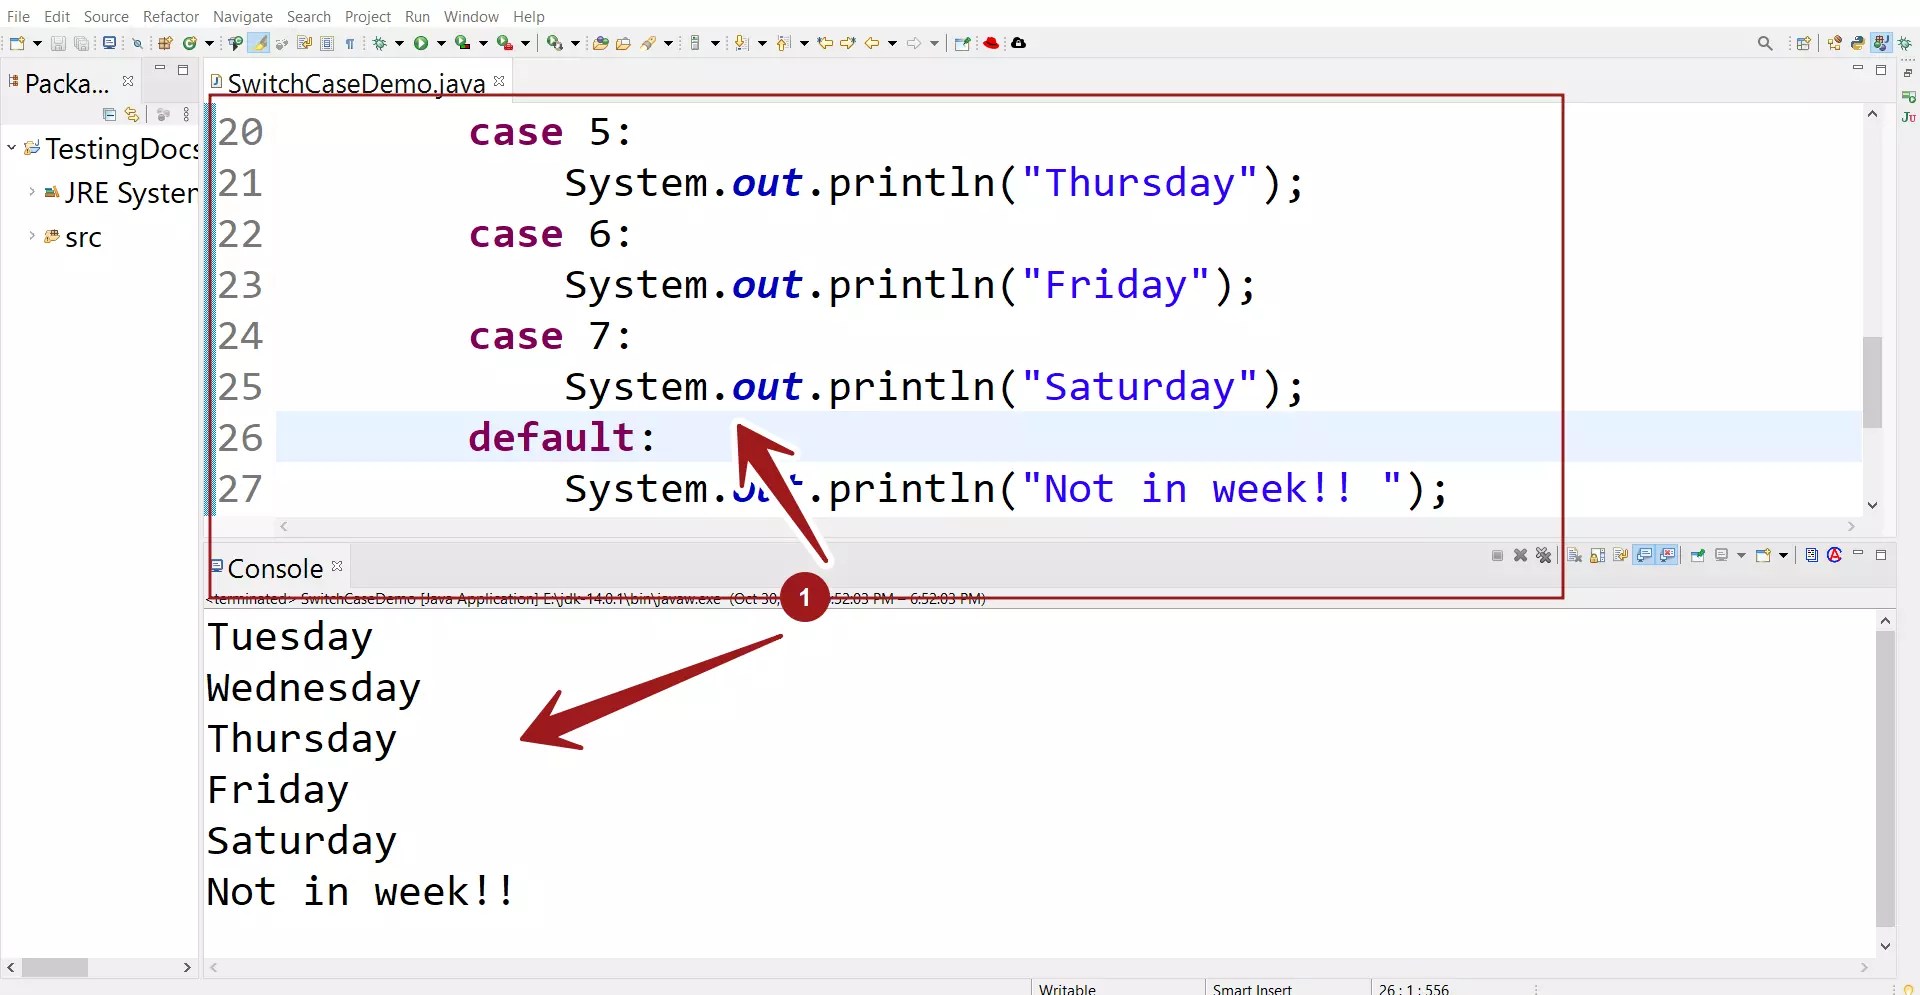Pin the Console view
1920x995 pixels.
(x=1698, y=556)
